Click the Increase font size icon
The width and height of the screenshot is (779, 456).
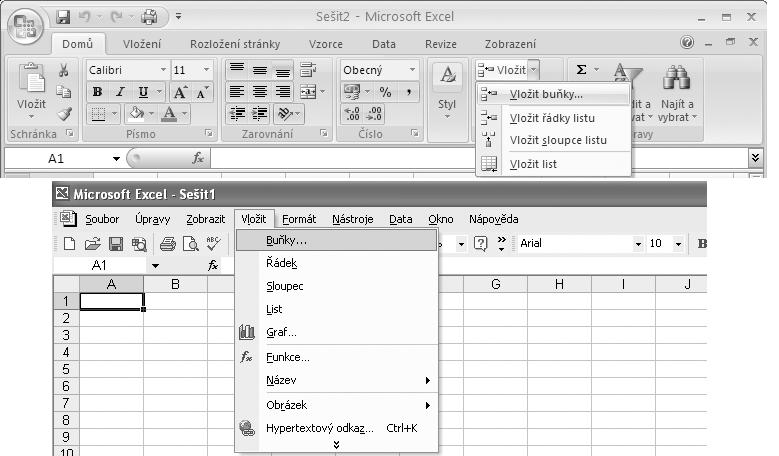coord(179,92)
